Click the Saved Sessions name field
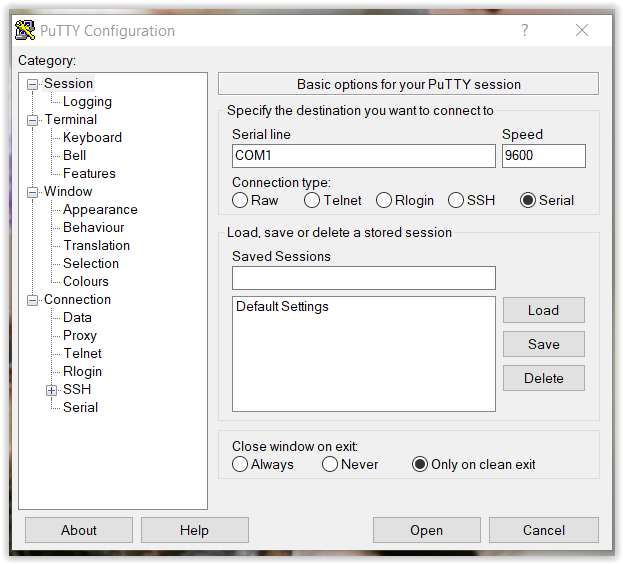The image size is (623, 564). [x=364, y=278]
